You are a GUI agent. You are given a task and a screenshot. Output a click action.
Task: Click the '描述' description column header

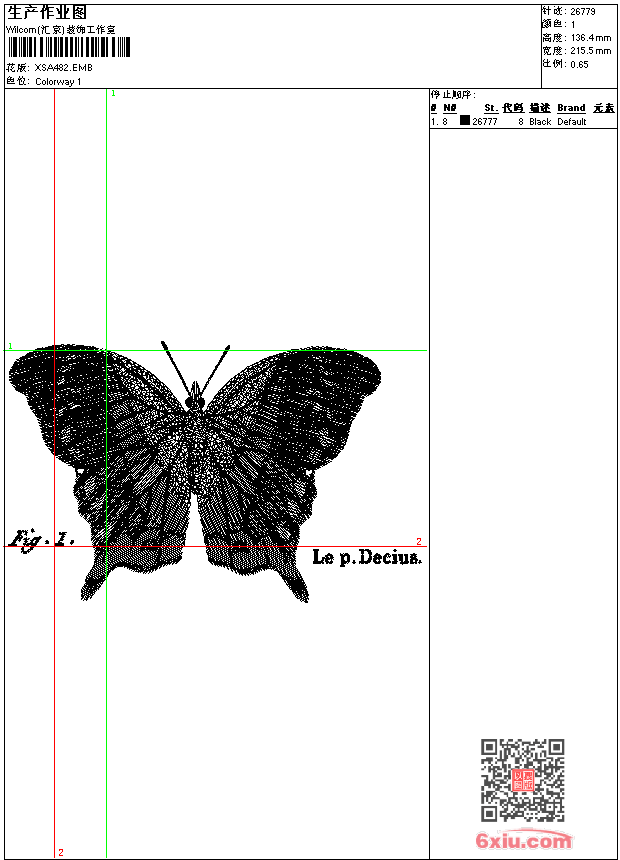(540, 108)
